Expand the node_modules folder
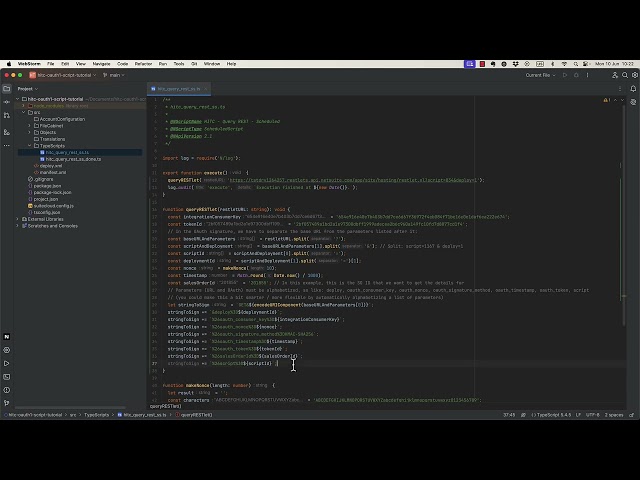640x480 pixels. (x=24, y=106)
